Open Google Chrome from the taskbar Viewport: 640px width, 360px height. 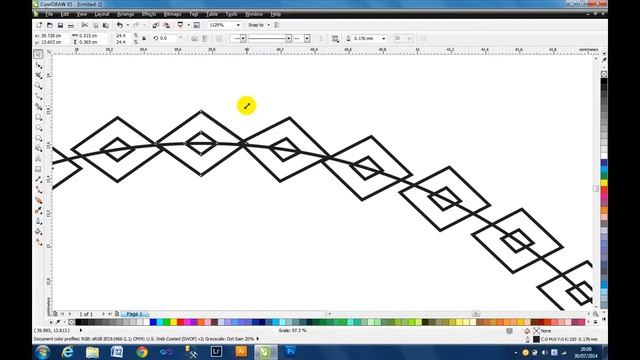coord(142,351)
